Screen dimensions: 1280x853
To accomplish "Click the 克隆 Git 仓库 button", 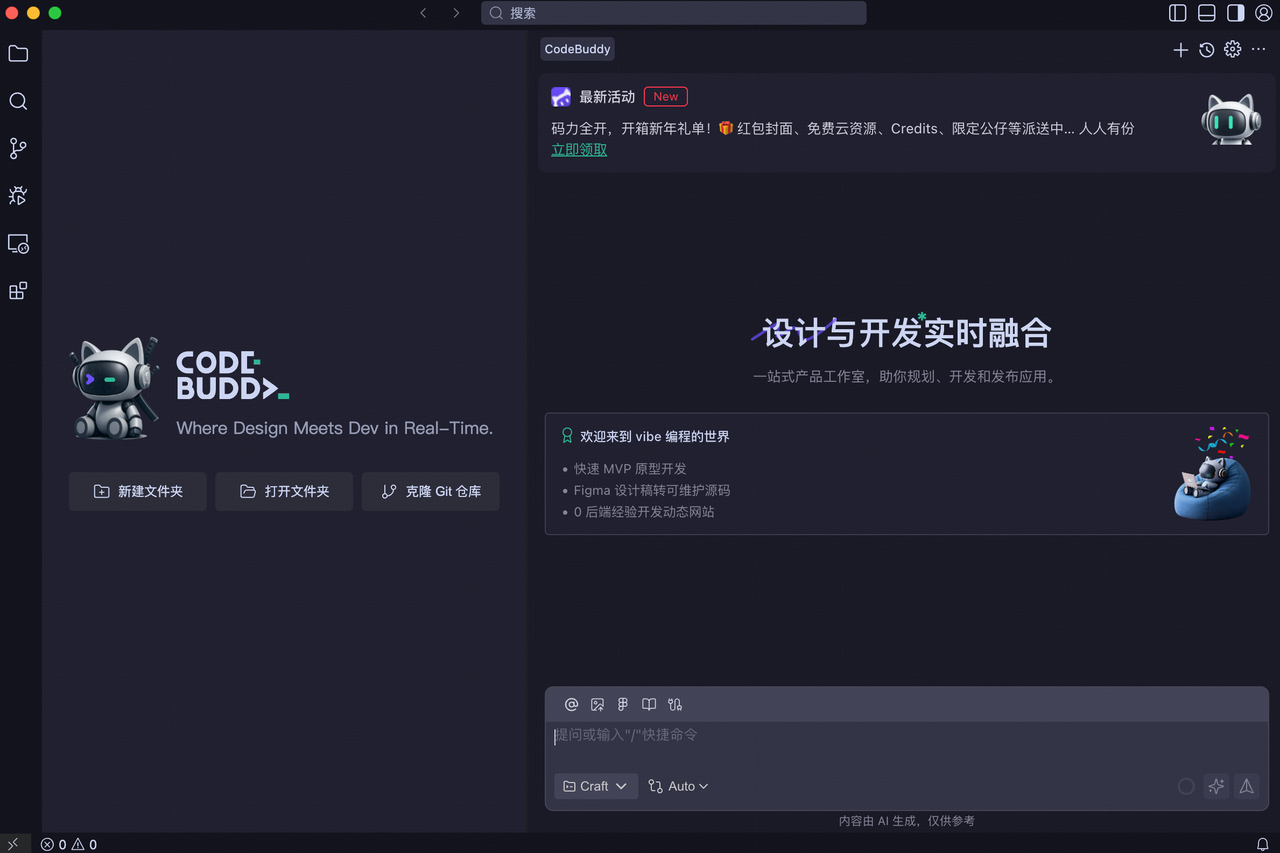I will tap(430, 492).
